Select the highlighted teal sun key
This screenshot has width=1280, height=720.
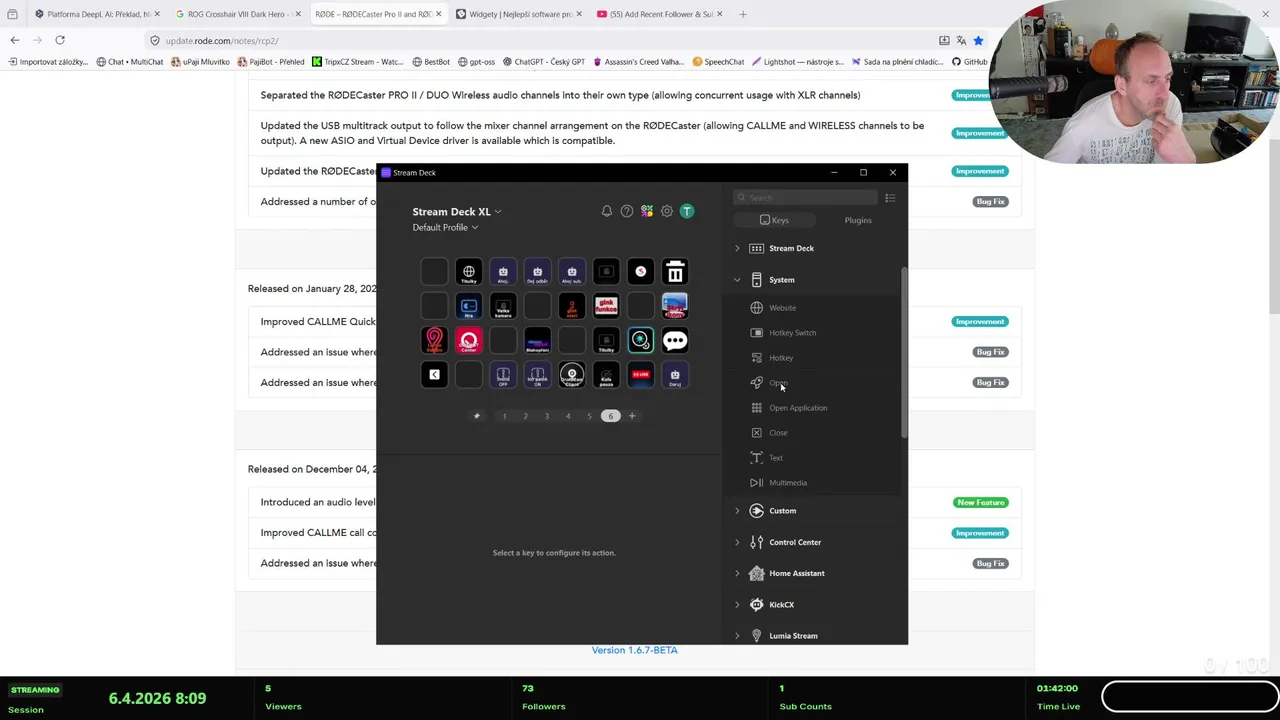641,341
